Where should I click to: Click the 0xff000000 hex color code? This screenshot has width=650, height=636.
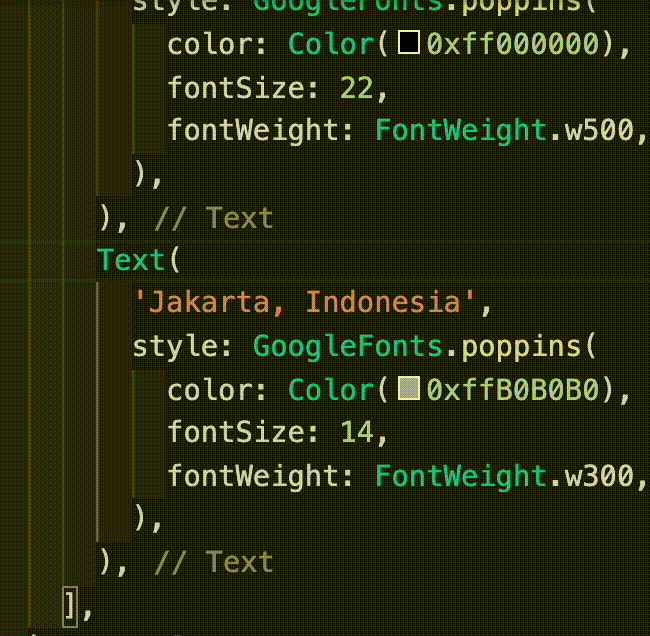513,44
